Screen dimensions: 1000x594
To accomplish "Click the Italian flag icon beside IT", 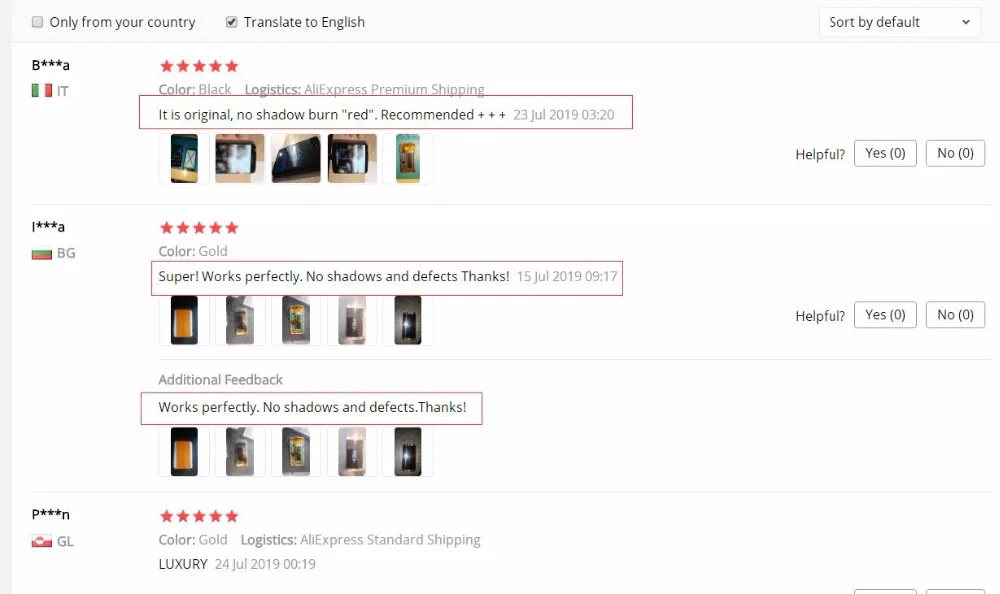I will coord(41,91).
